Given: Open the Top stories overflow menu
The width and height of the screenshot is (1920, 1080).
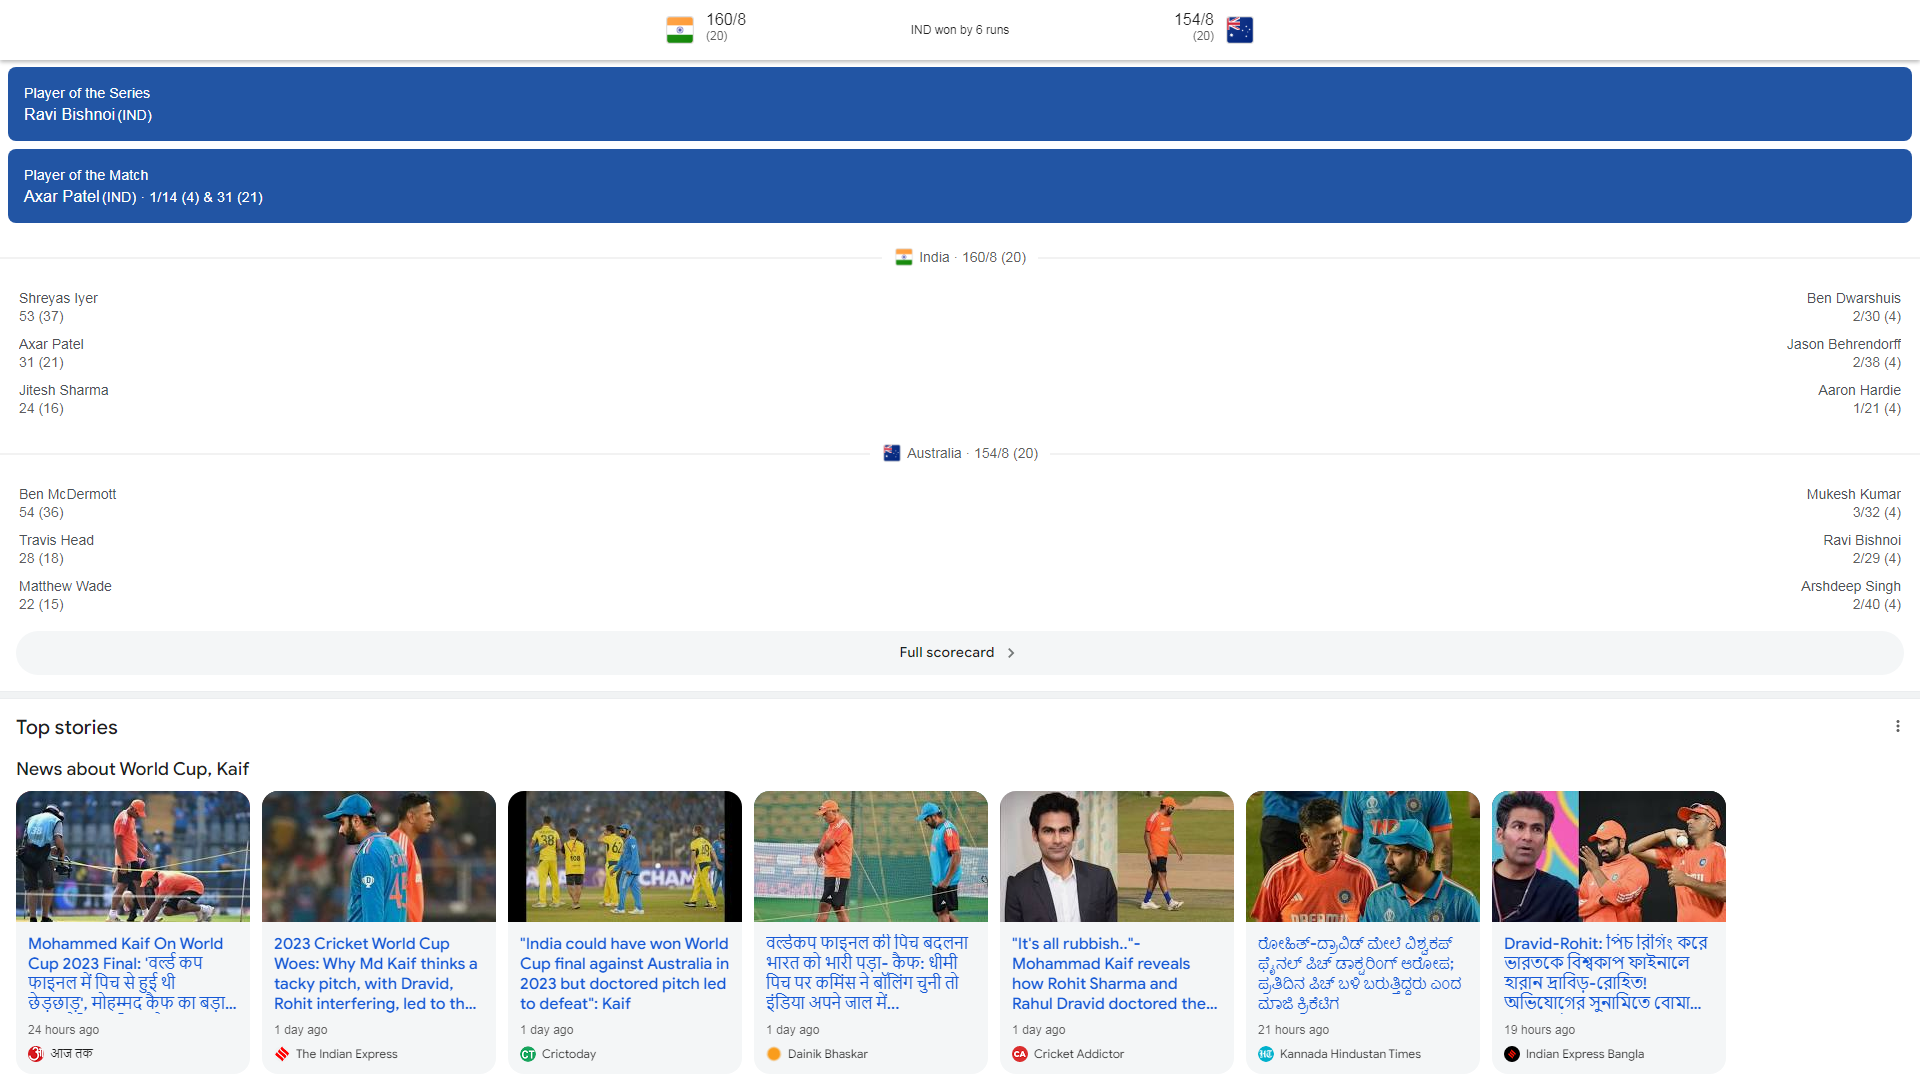Looking at the screenshot, I should tap(1898, 726).
